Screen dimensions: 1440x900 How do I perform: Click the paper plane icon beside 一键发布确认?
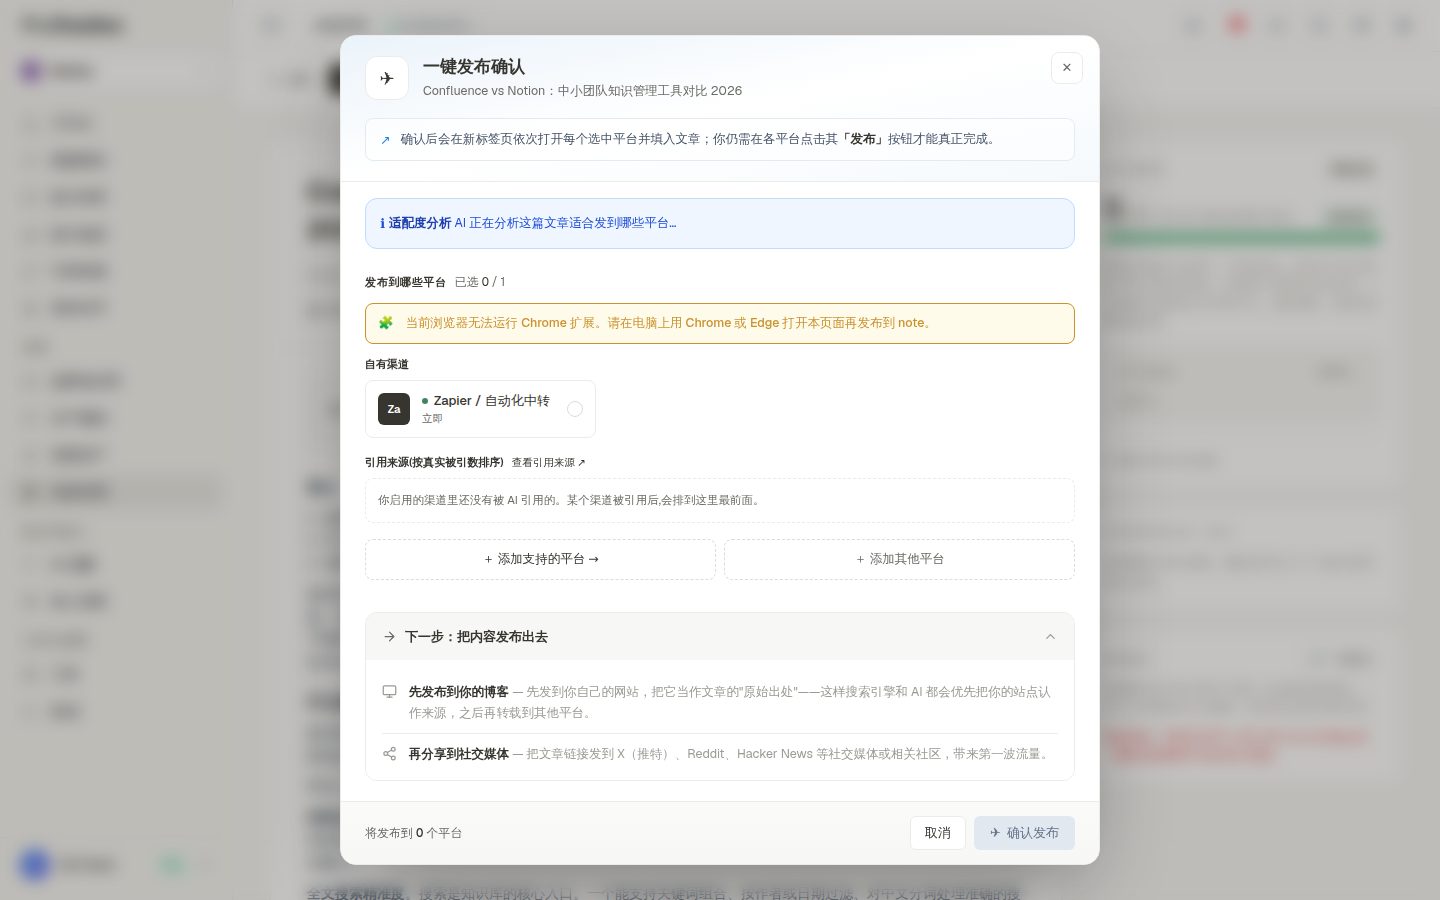coord(387,78)
